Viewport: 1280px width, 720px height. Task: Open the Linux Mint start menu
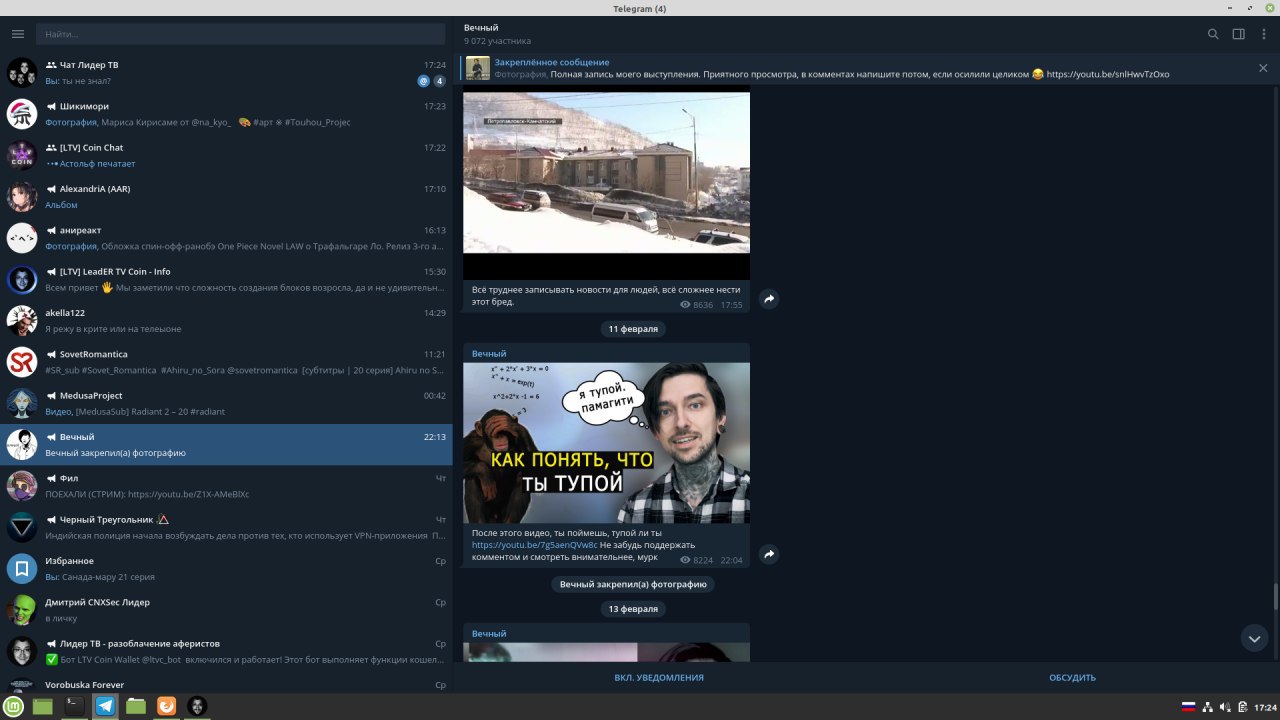(11, 706)
